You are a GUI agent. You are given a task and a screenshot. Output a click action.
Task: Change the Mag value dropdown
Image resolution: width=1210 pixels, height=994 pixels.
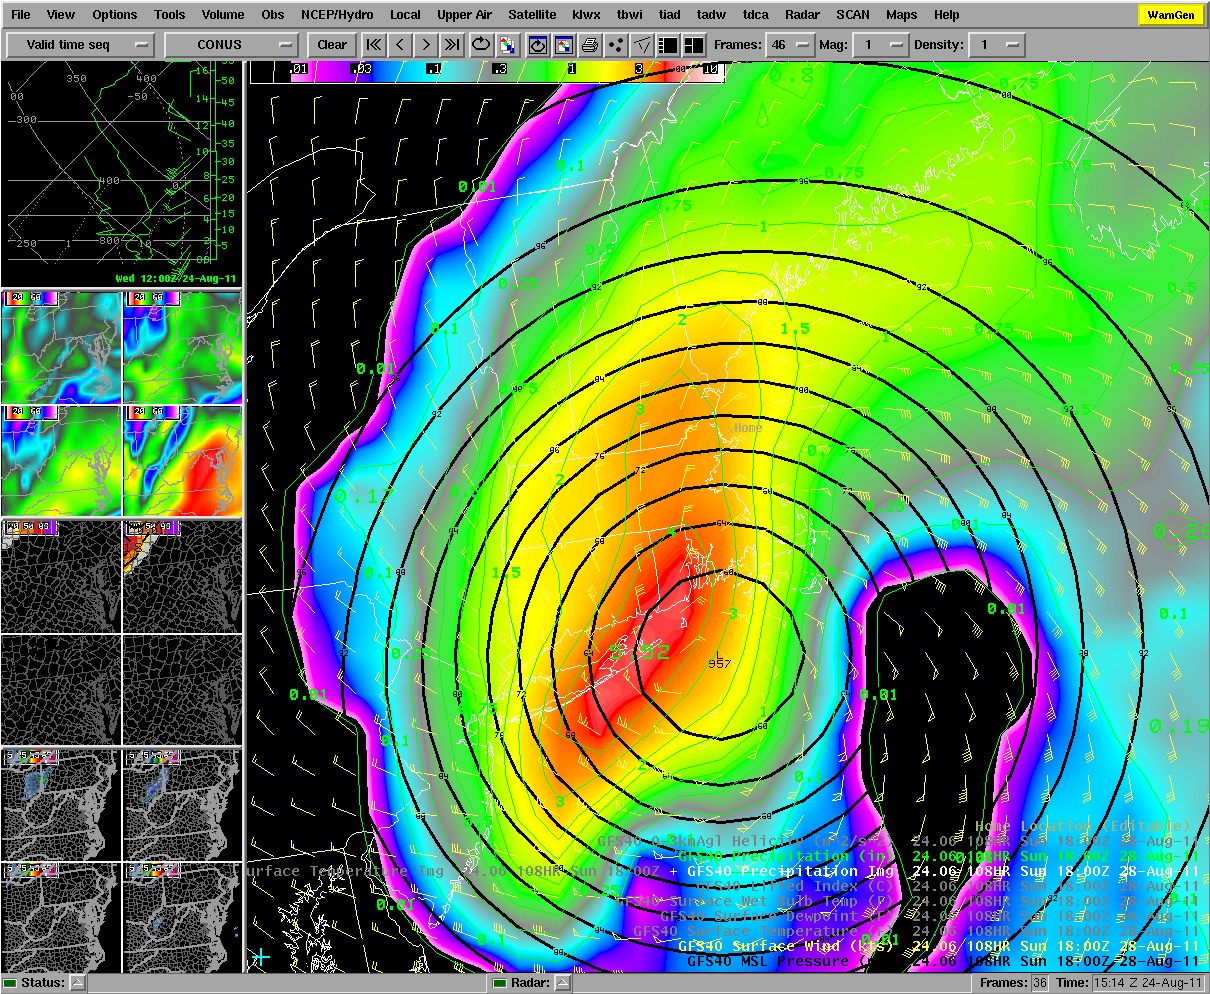(x=880, y=45)
